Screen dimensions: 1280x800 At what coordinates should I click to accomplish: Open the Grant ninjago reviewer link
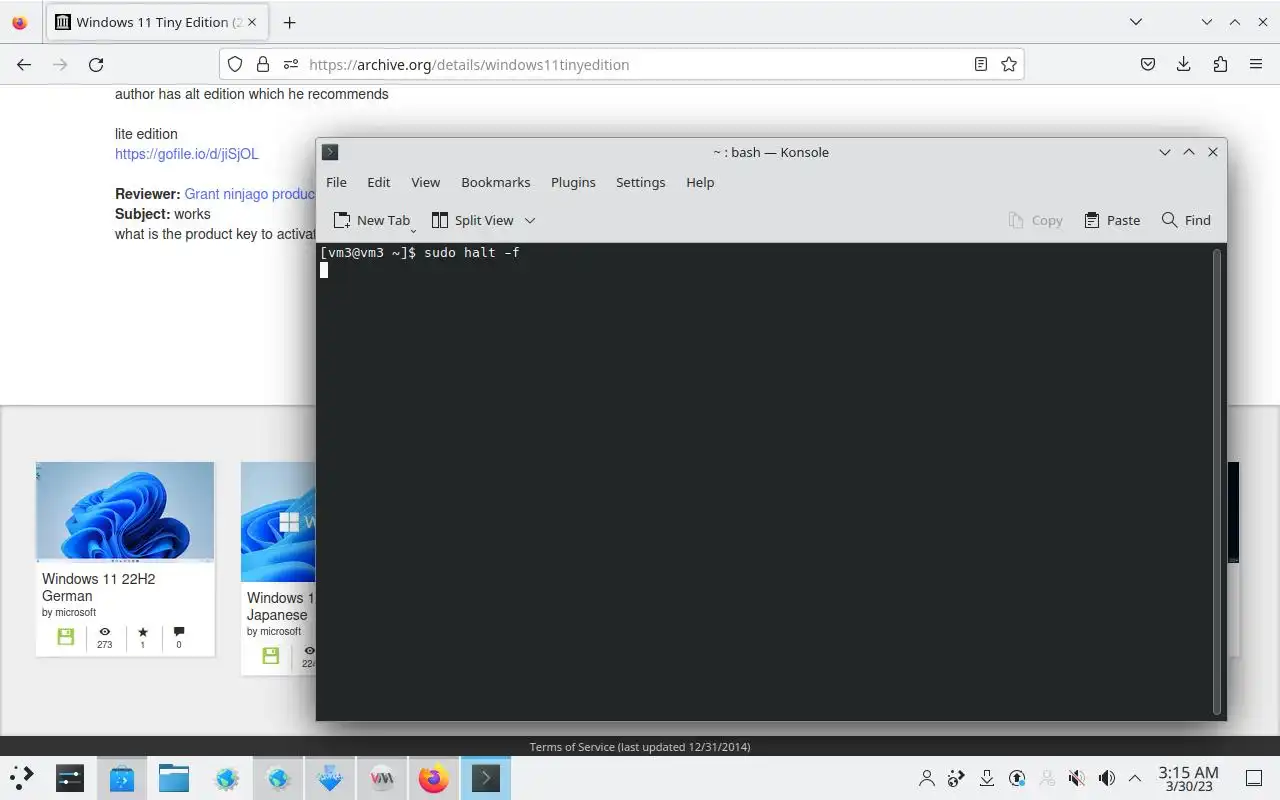point(250,194)
